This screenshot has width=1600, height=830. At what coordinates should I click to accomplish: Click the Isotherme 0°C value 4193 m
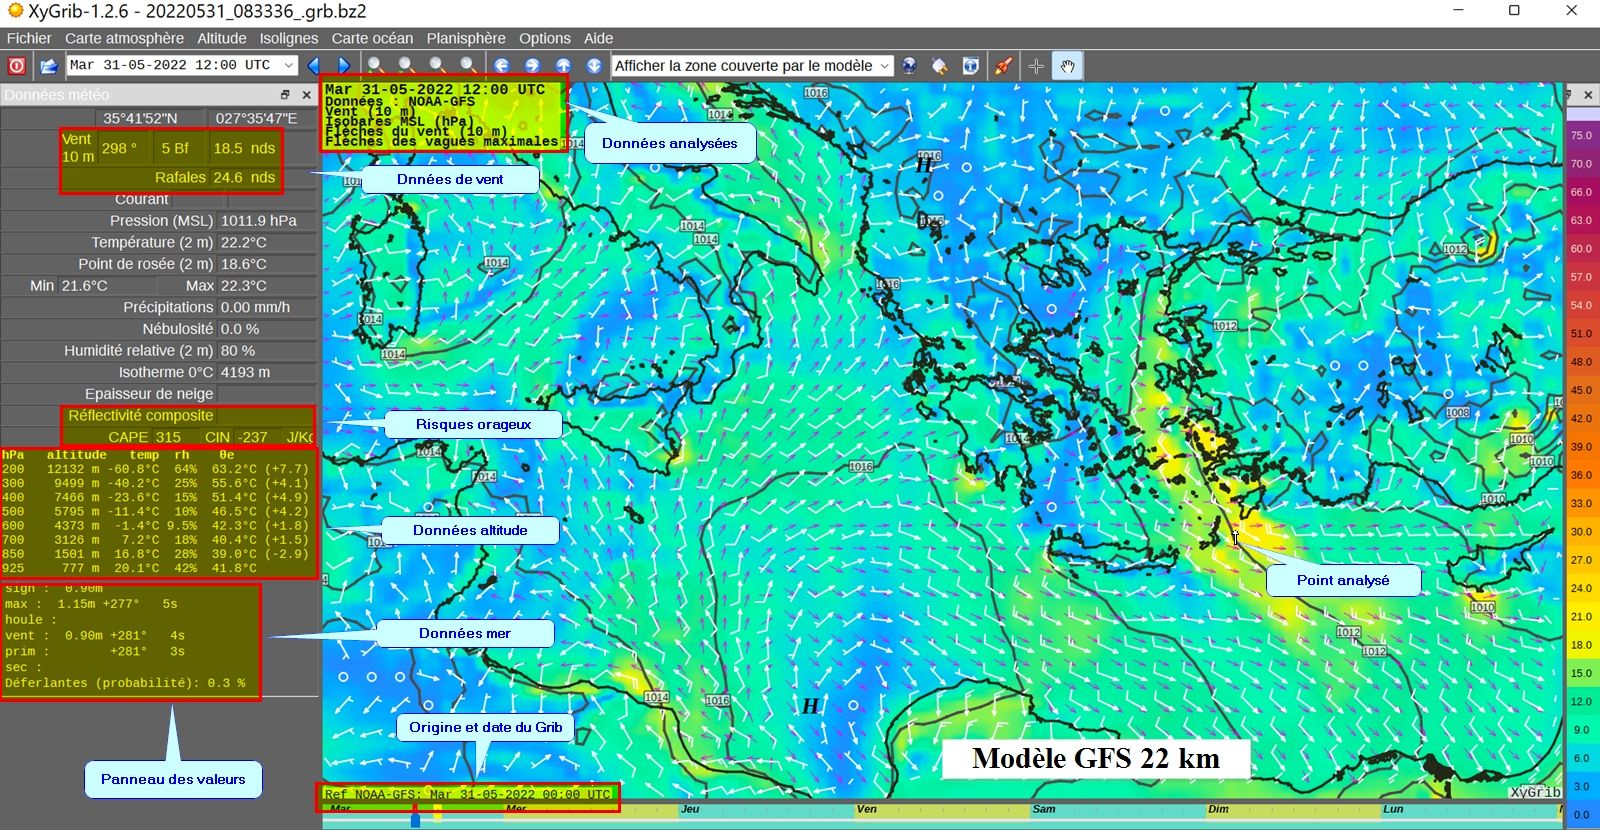246,372
